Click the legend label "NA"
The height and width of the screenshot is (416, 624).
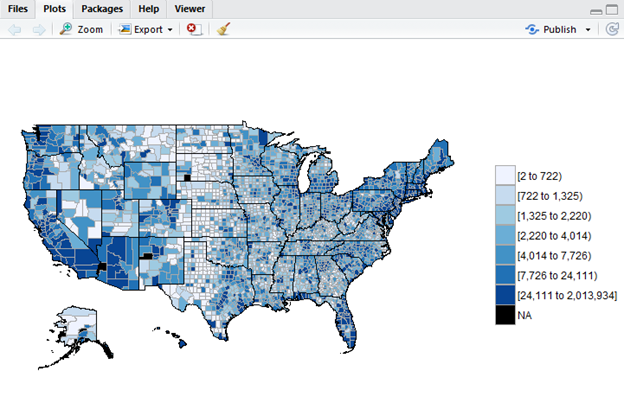pos(525,315)
